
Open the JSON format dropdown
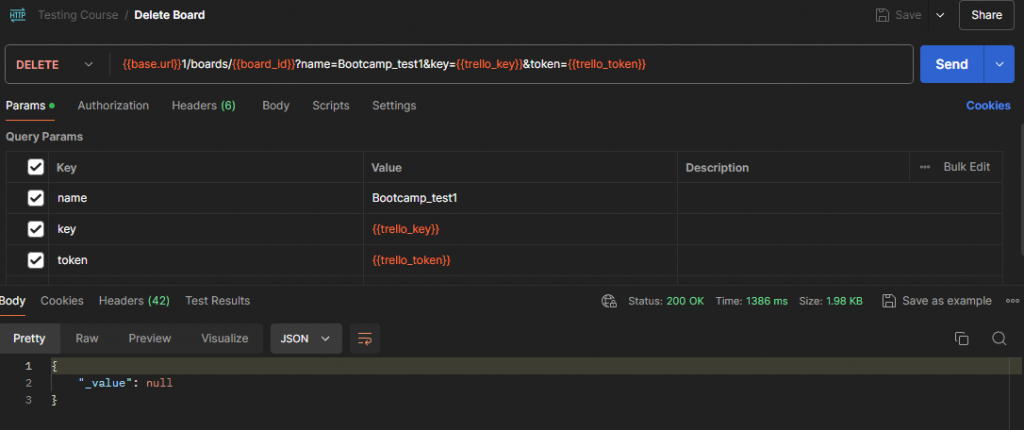pos(306,339)
